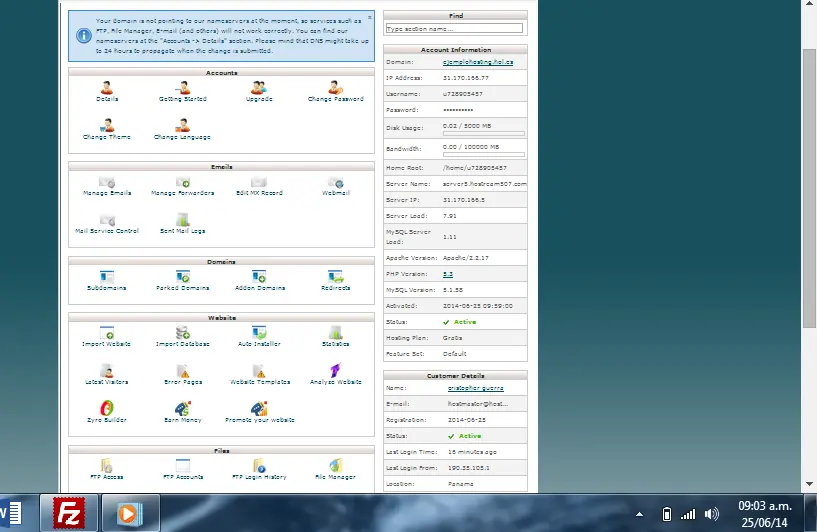Show hidden tray icons arrow

click(639, 514)
